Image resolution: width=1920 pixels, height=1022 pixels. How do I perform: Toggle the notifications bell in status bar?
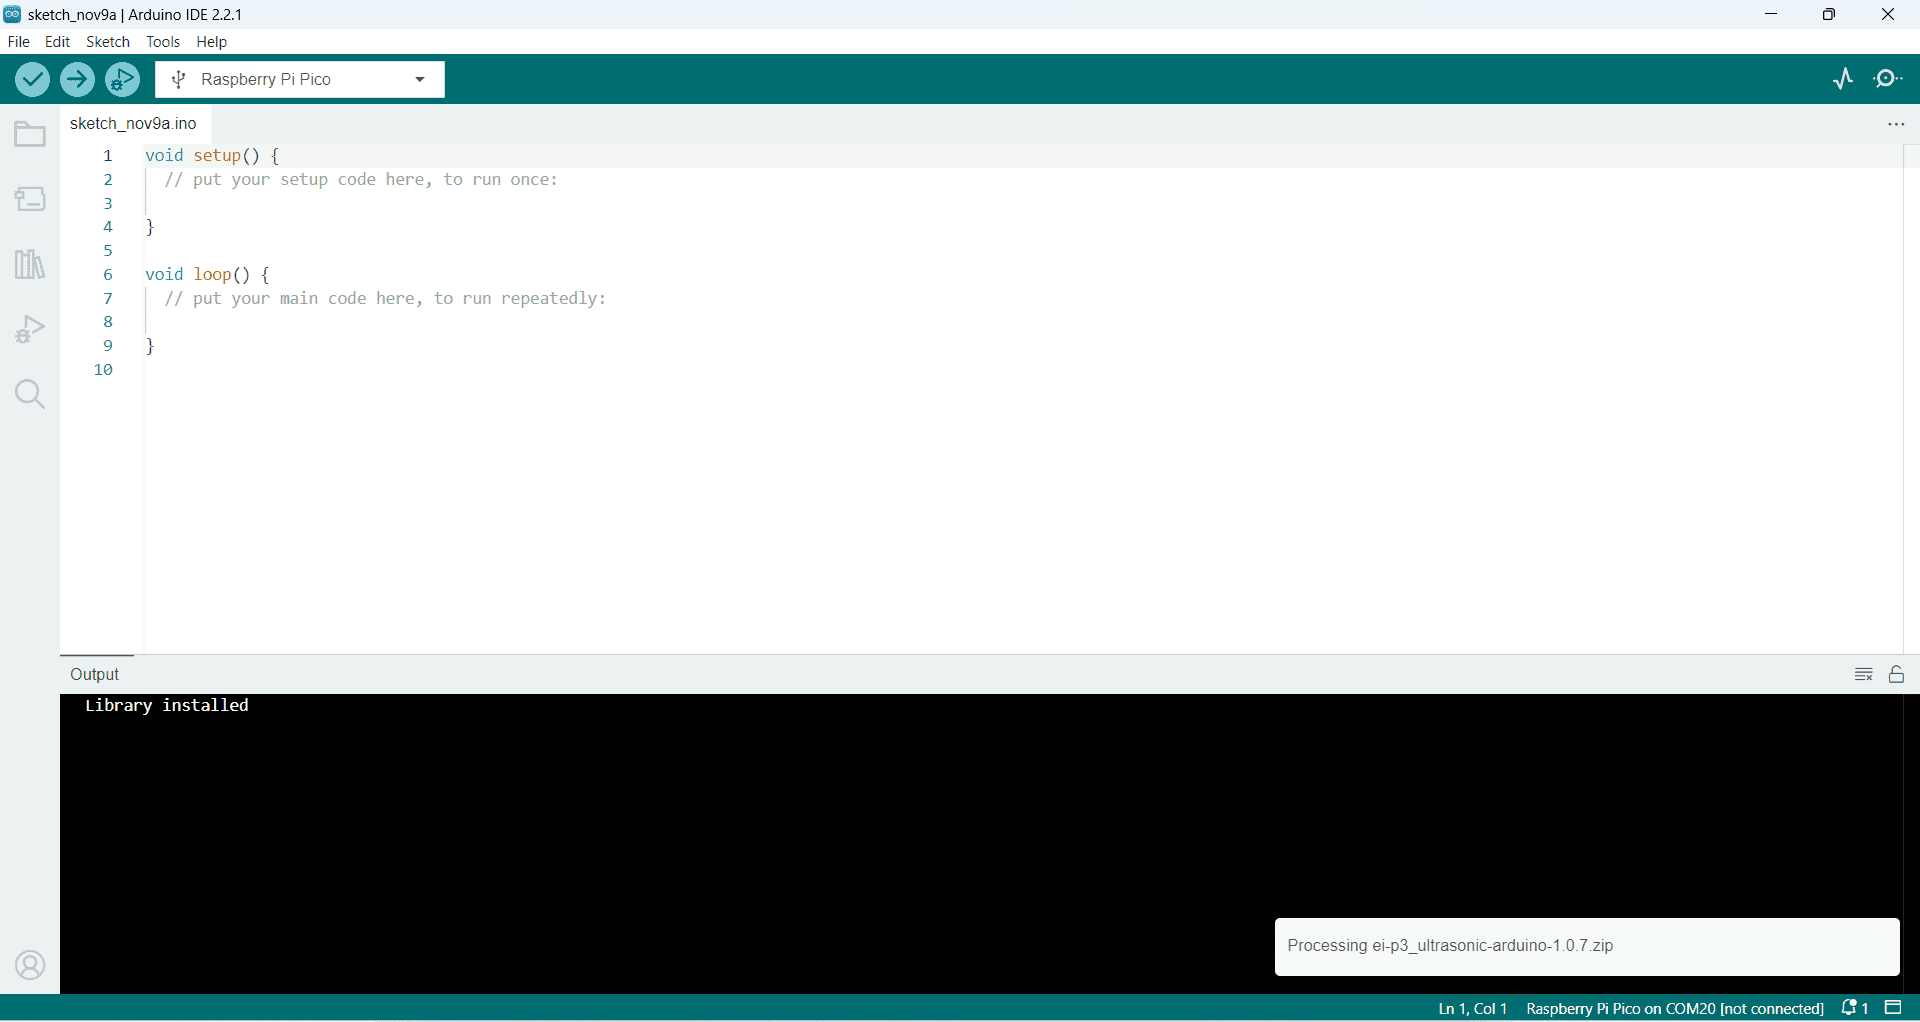[1851, 1008]
